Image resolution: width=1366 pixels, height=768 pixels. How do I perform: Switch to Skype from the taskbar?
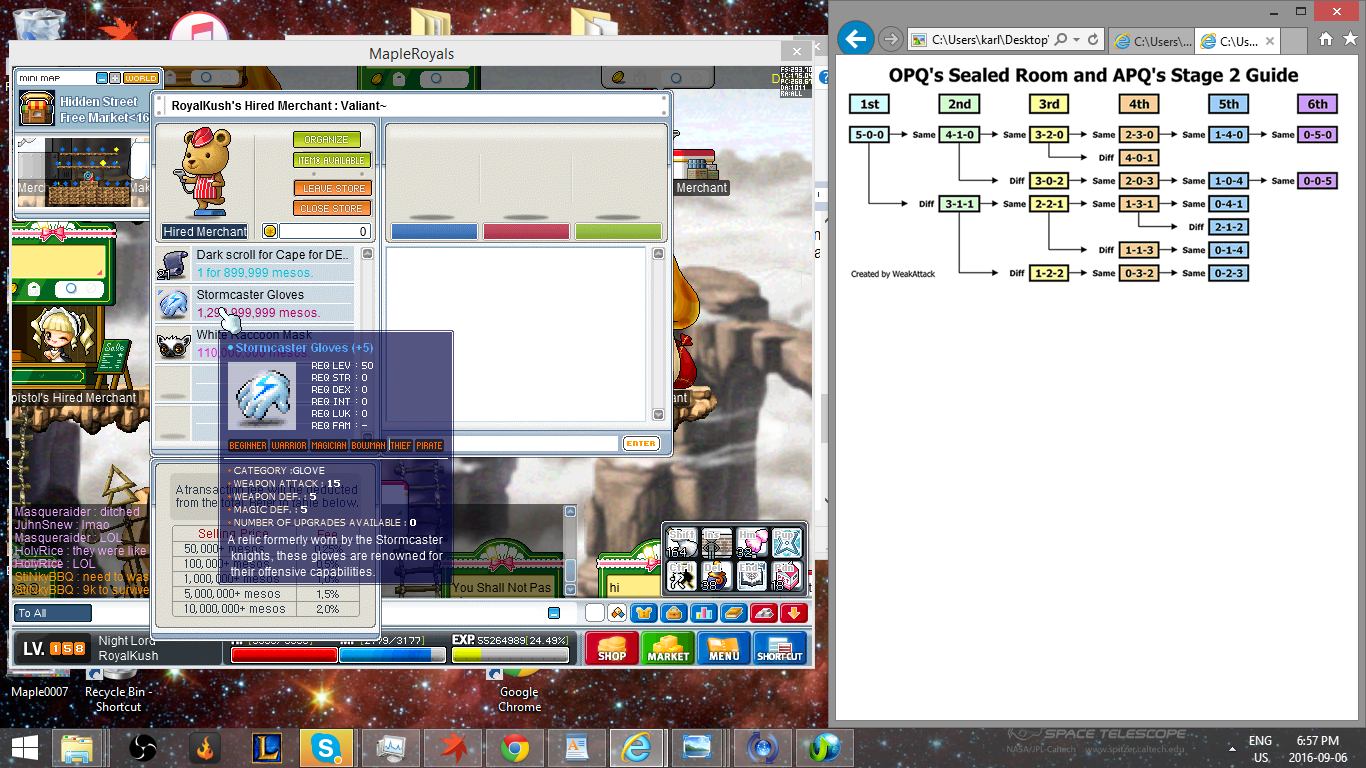327,747
